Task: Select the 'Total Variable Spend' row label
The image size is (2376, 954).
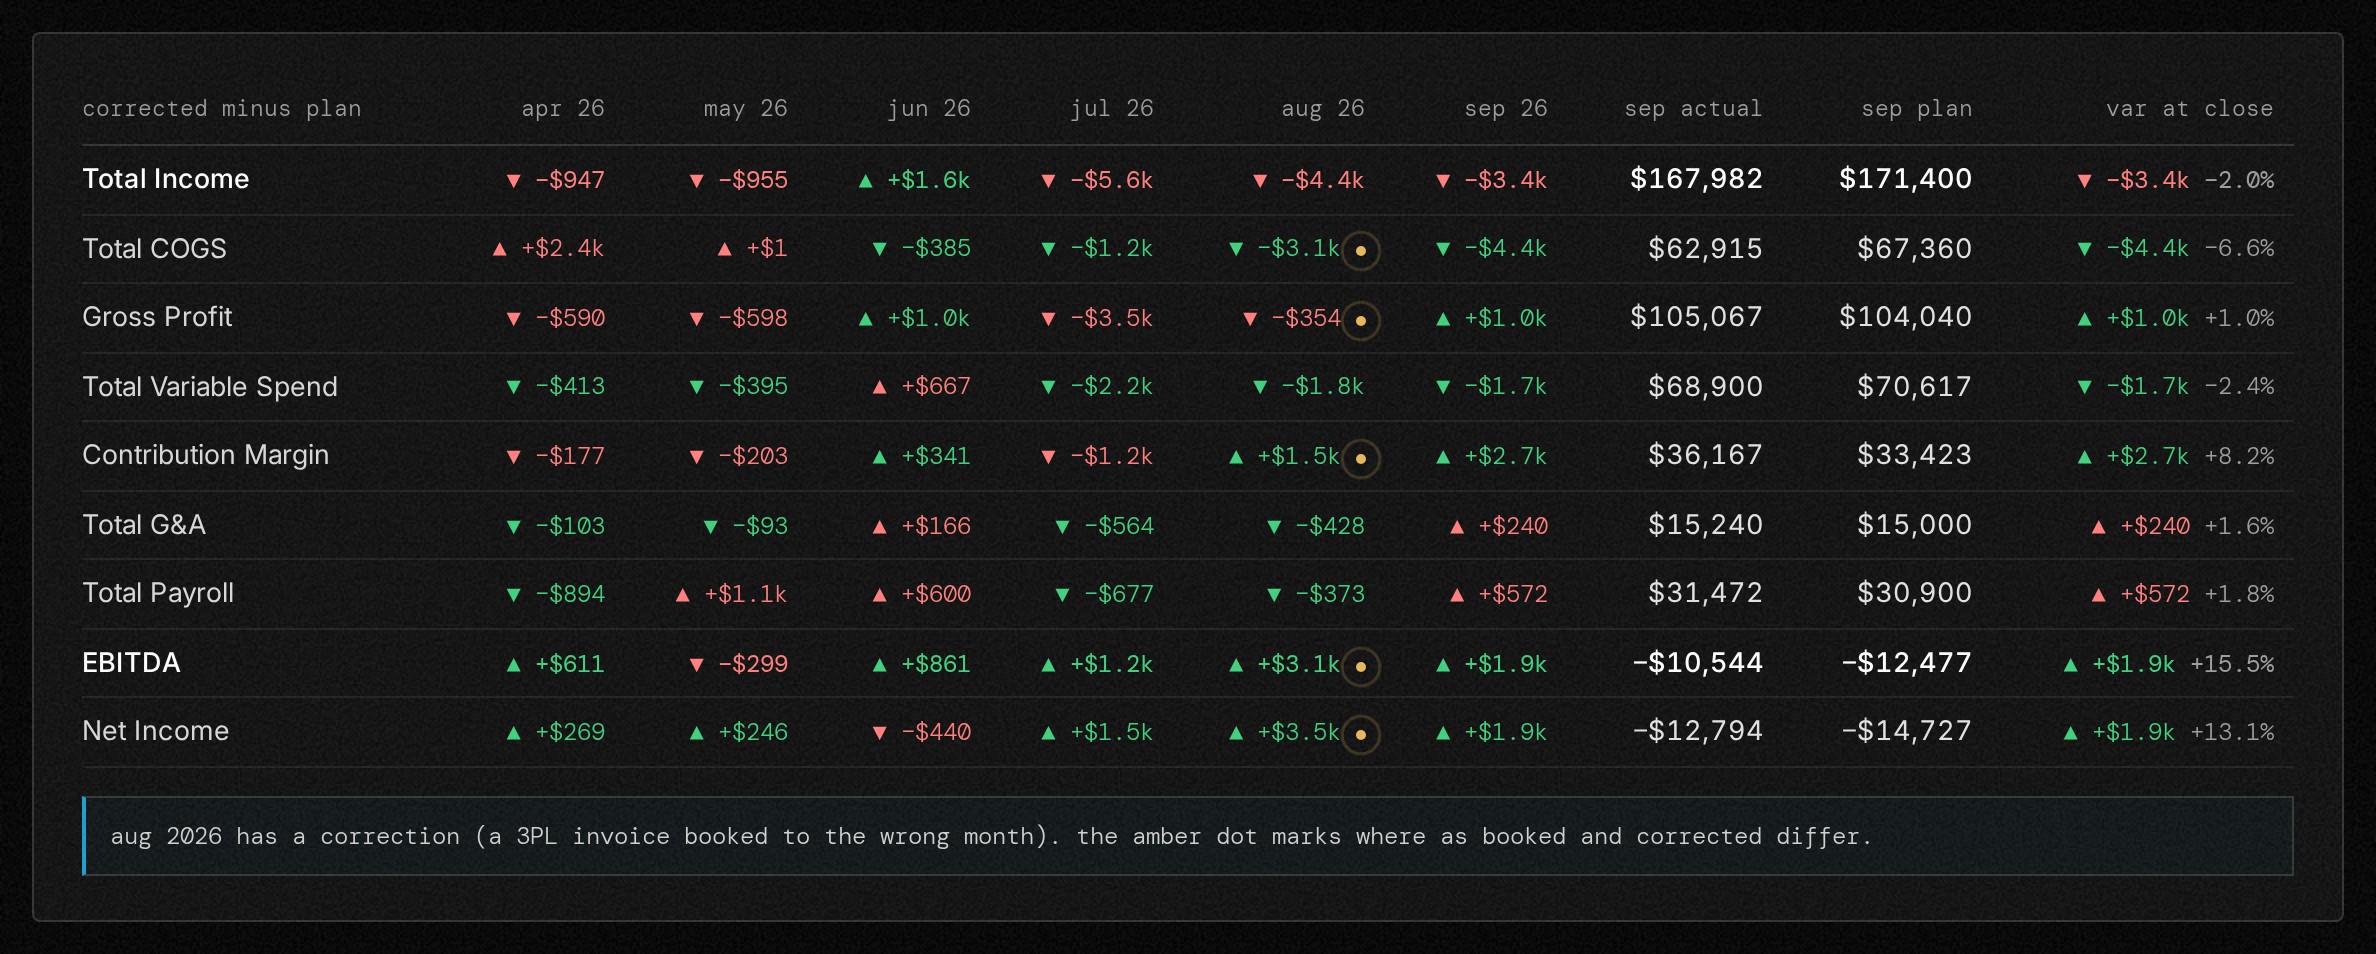Action: [x=210, y=387]
